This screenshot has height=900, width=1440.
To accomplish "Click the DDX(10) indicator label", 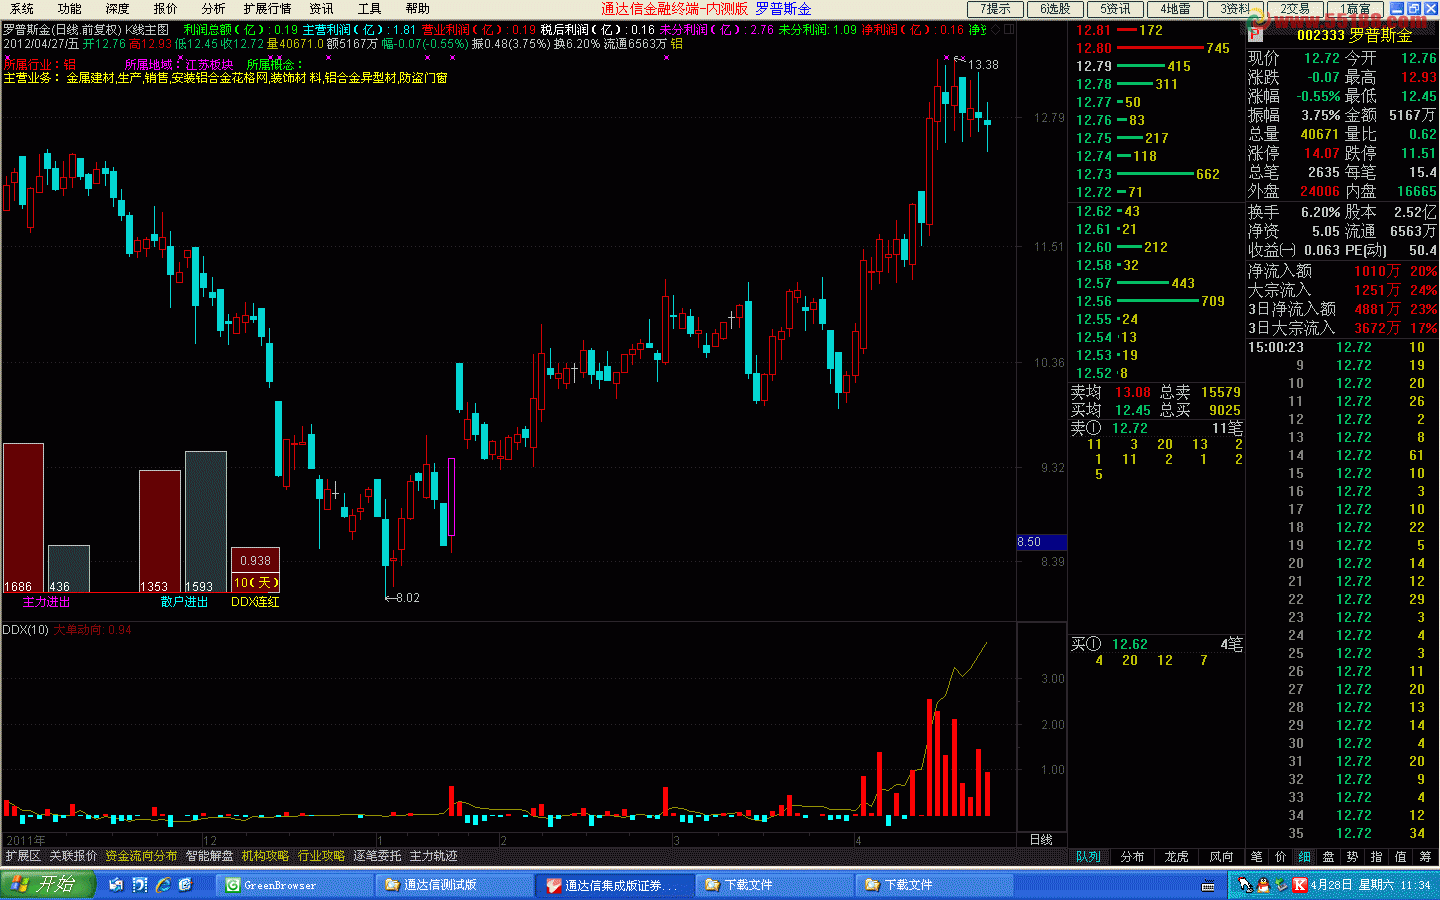I will [x=26, y=629].
